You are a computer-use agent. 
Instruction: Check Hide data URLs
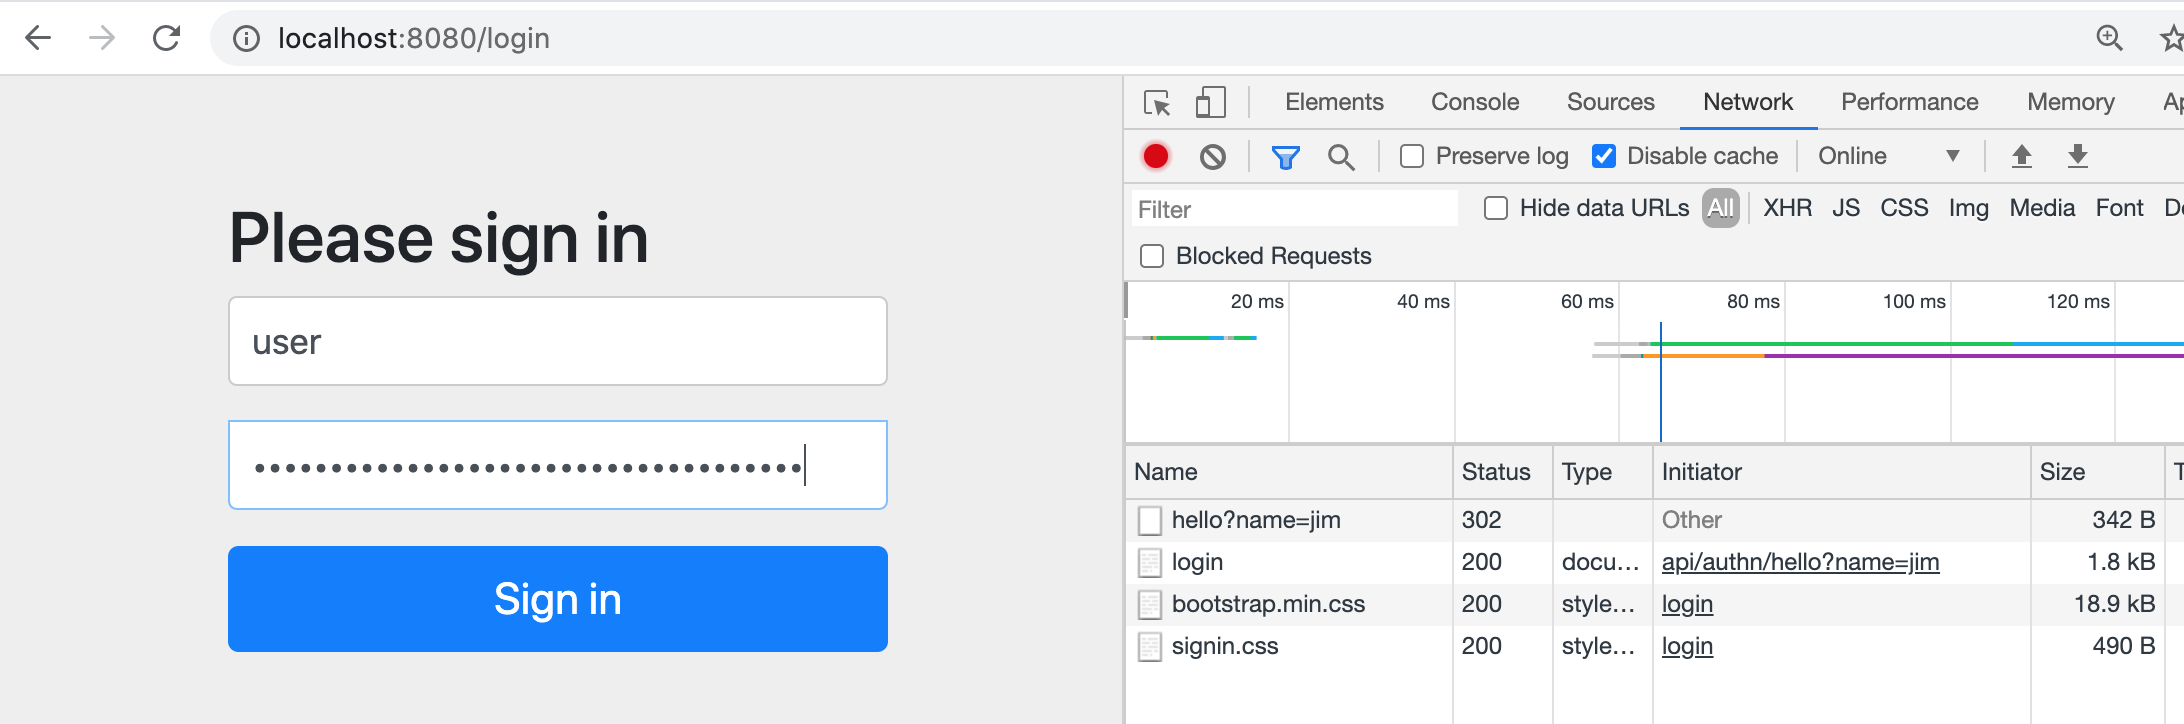click(1496, 208)
